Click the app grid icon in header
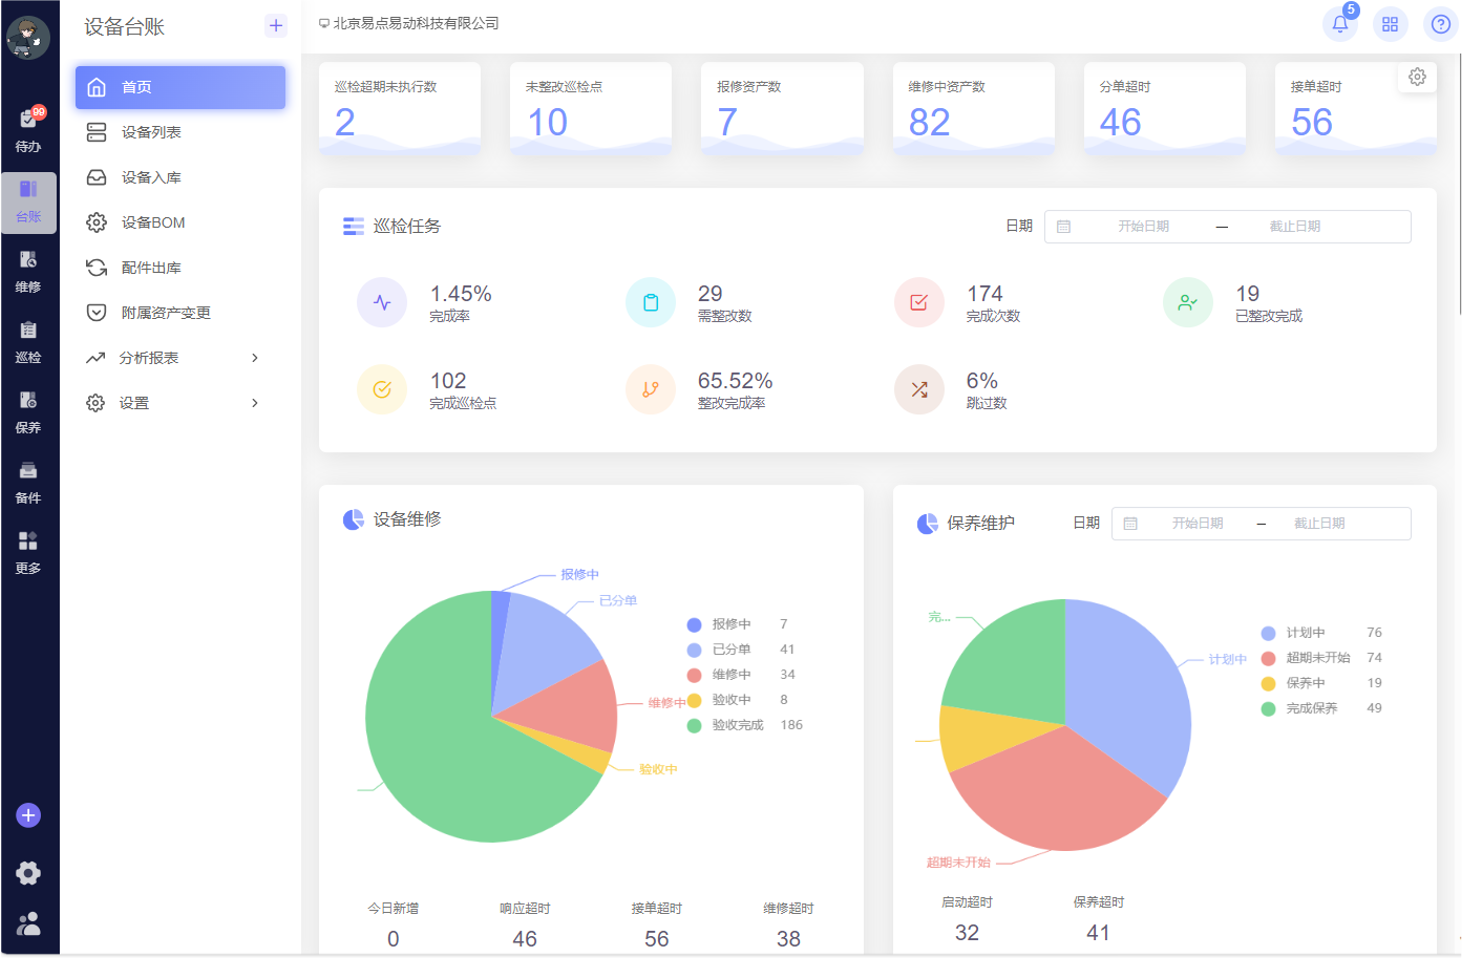This screenshot has height=958, width=1462. [x=1390, y=24]
